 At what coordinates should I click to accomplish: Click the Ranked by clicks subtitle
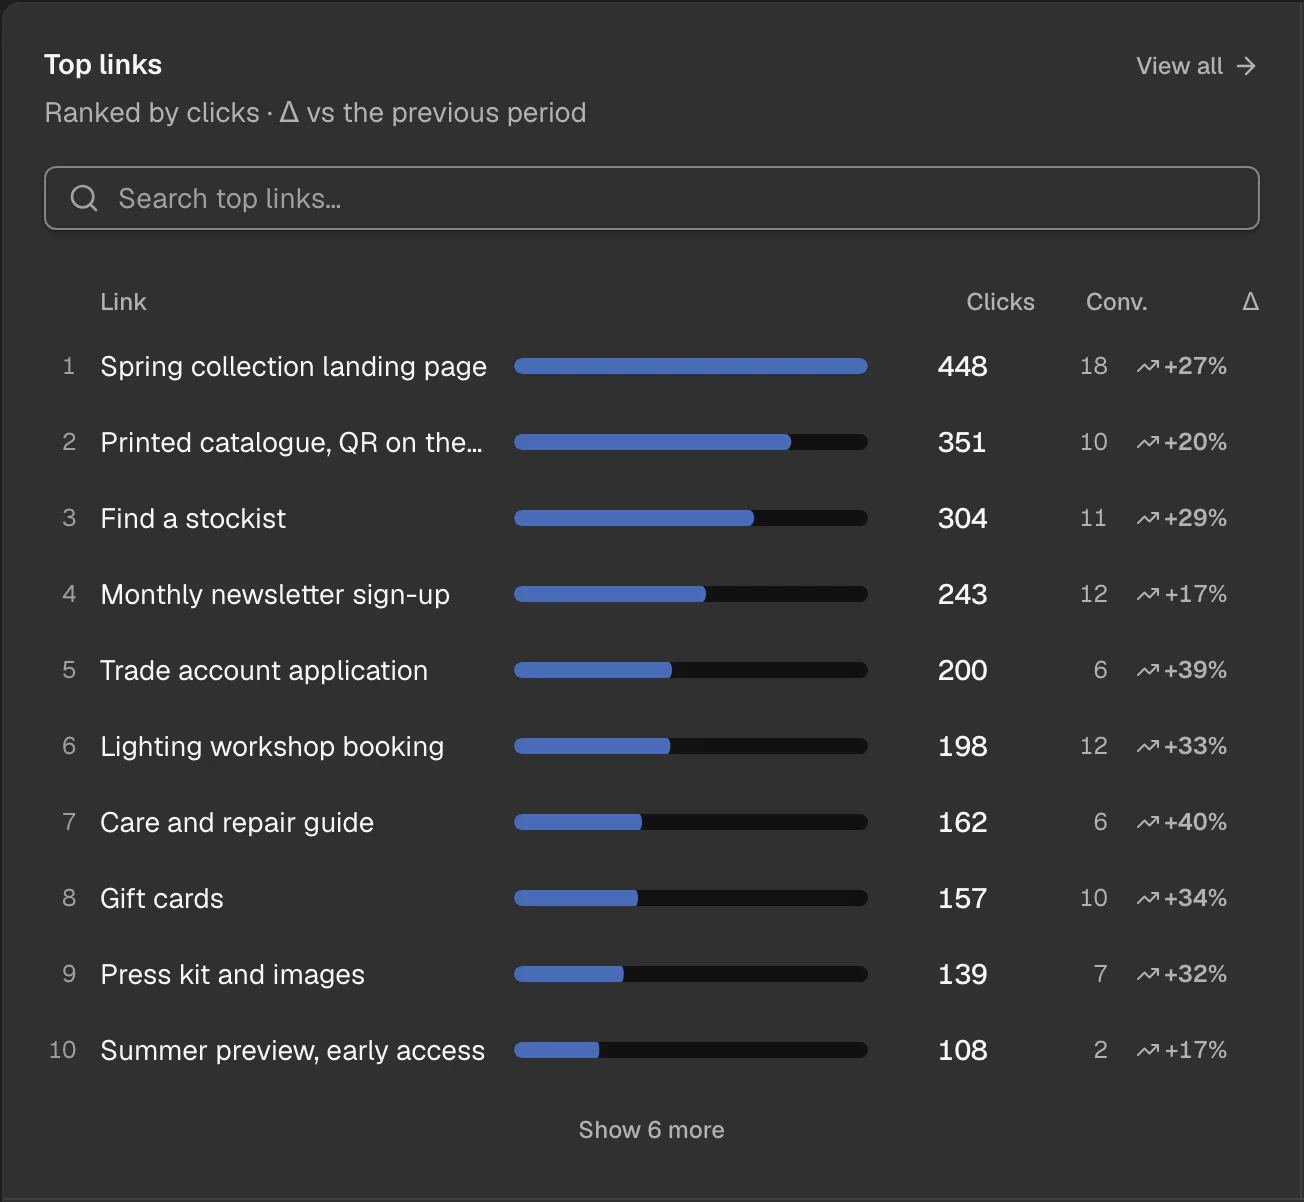pyautogui.click(x=315, y=113)
